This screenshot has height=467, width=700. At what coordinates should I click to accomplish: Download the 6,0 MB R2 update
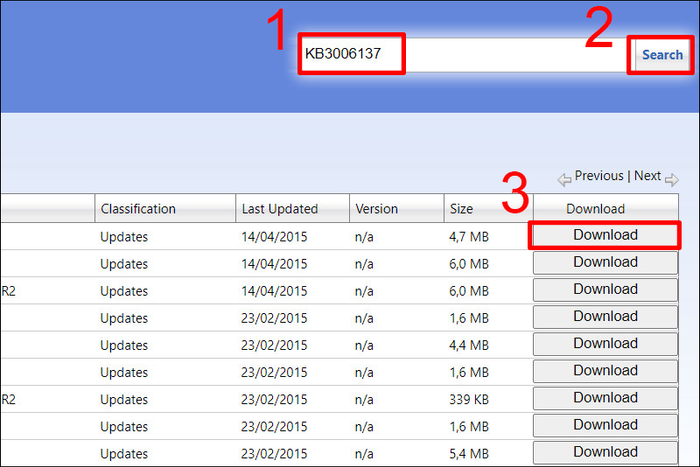tap(605, 289)
